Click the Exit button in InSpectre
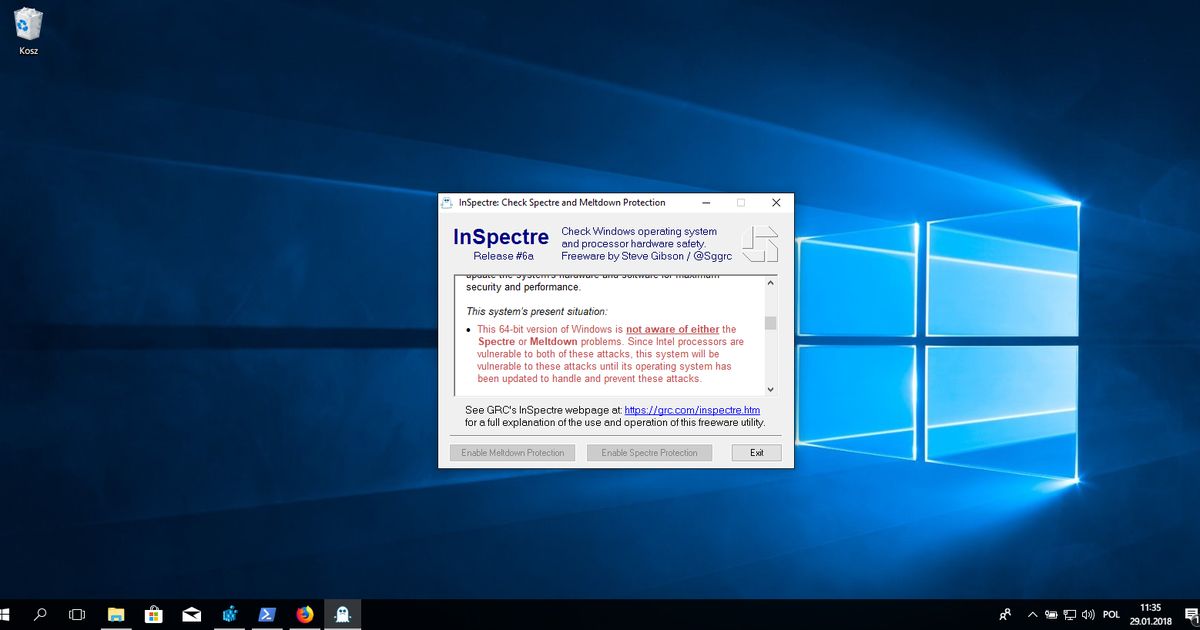This screenshot has width=1200, height=630. pos(756,452)
